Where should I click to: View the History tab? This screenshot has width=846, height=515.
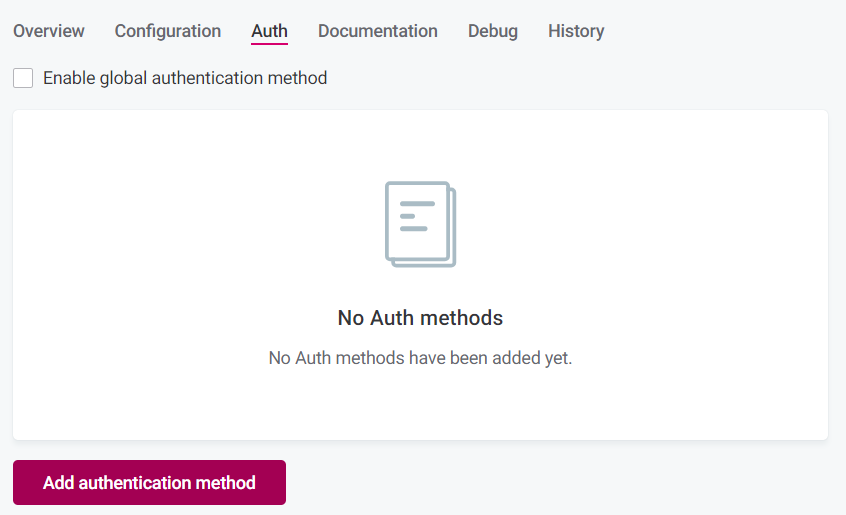575,31
